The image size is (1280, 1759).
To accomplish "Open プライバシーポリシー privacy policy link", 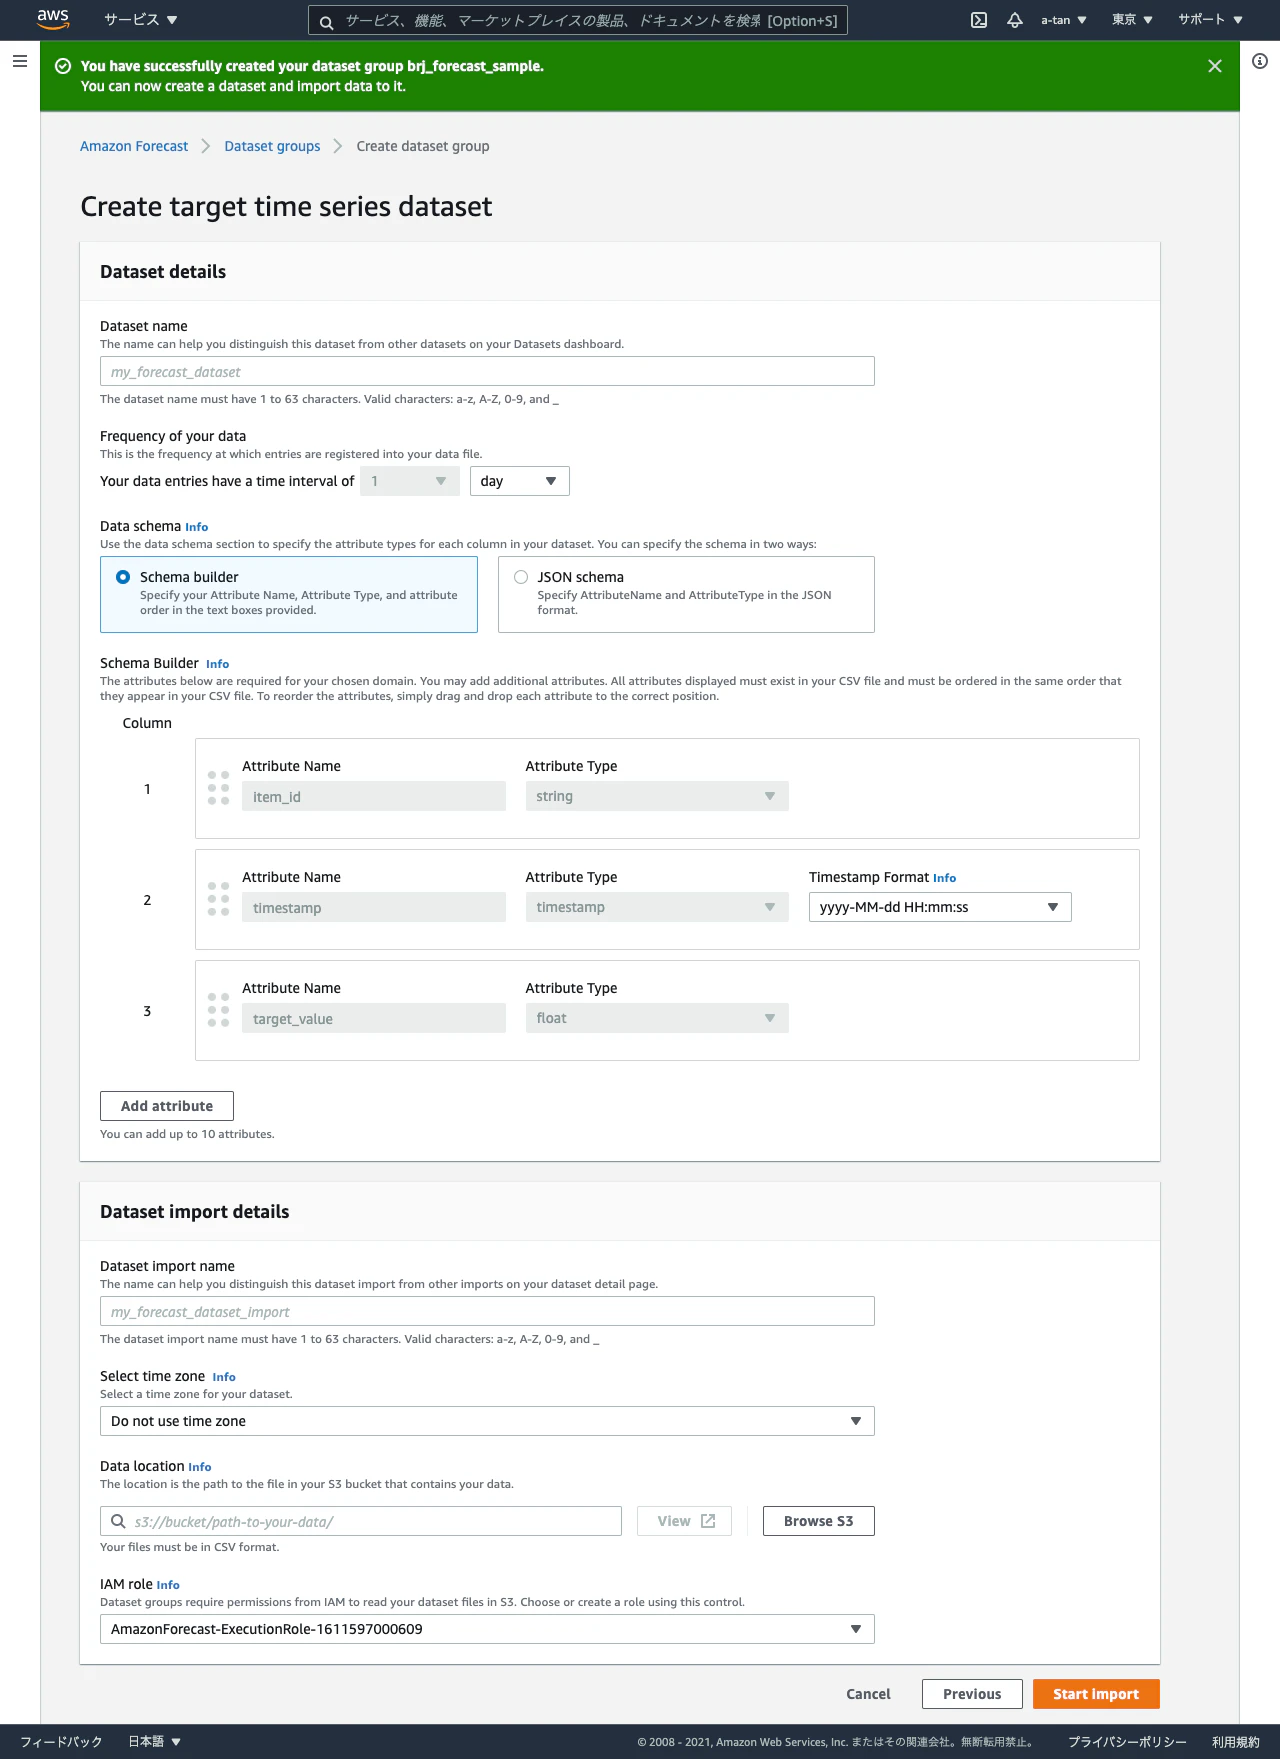I will (1127, 1741).
